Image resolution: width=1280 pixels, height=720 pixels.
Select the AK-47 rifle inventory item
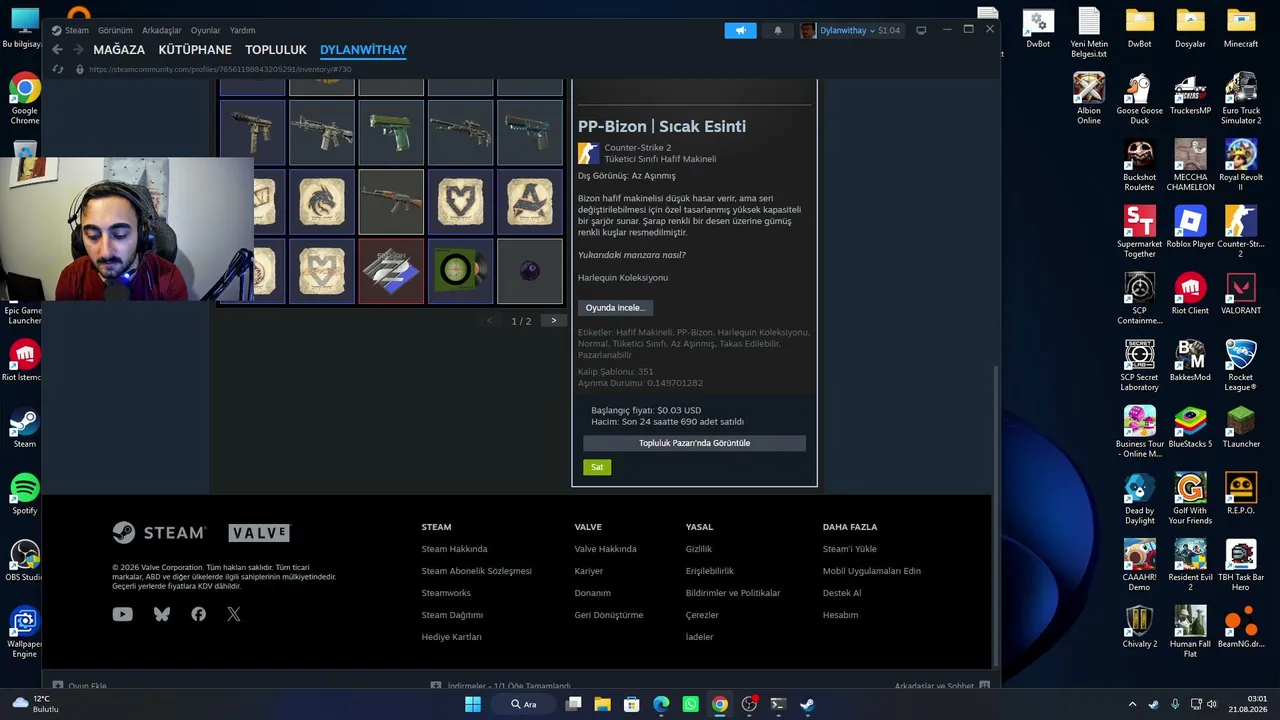pyautogui.click(x=391, y=202)
